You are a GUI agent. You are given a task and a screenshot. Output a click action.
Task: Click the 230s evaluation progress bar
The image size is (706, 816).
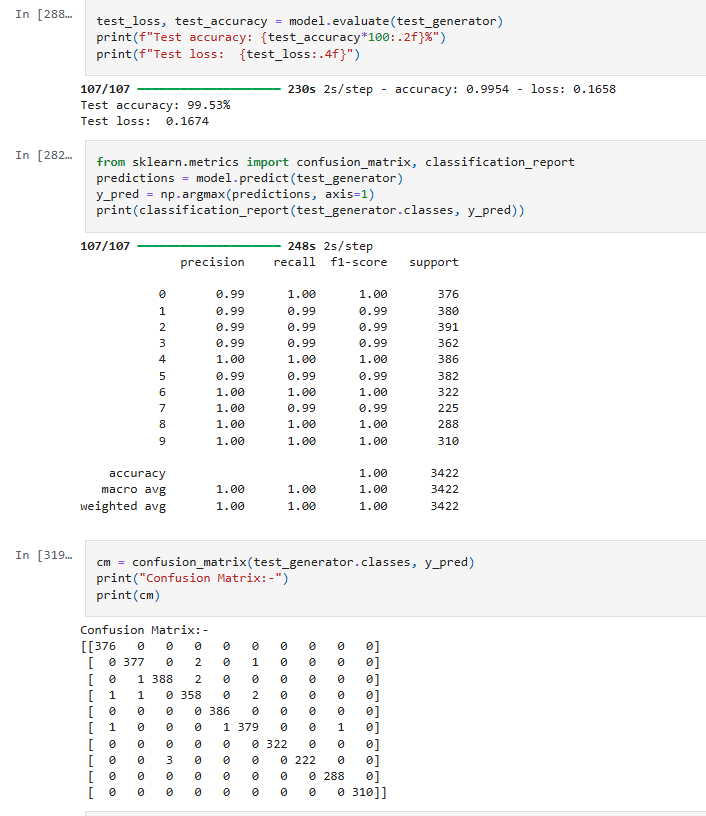[207, 89]
